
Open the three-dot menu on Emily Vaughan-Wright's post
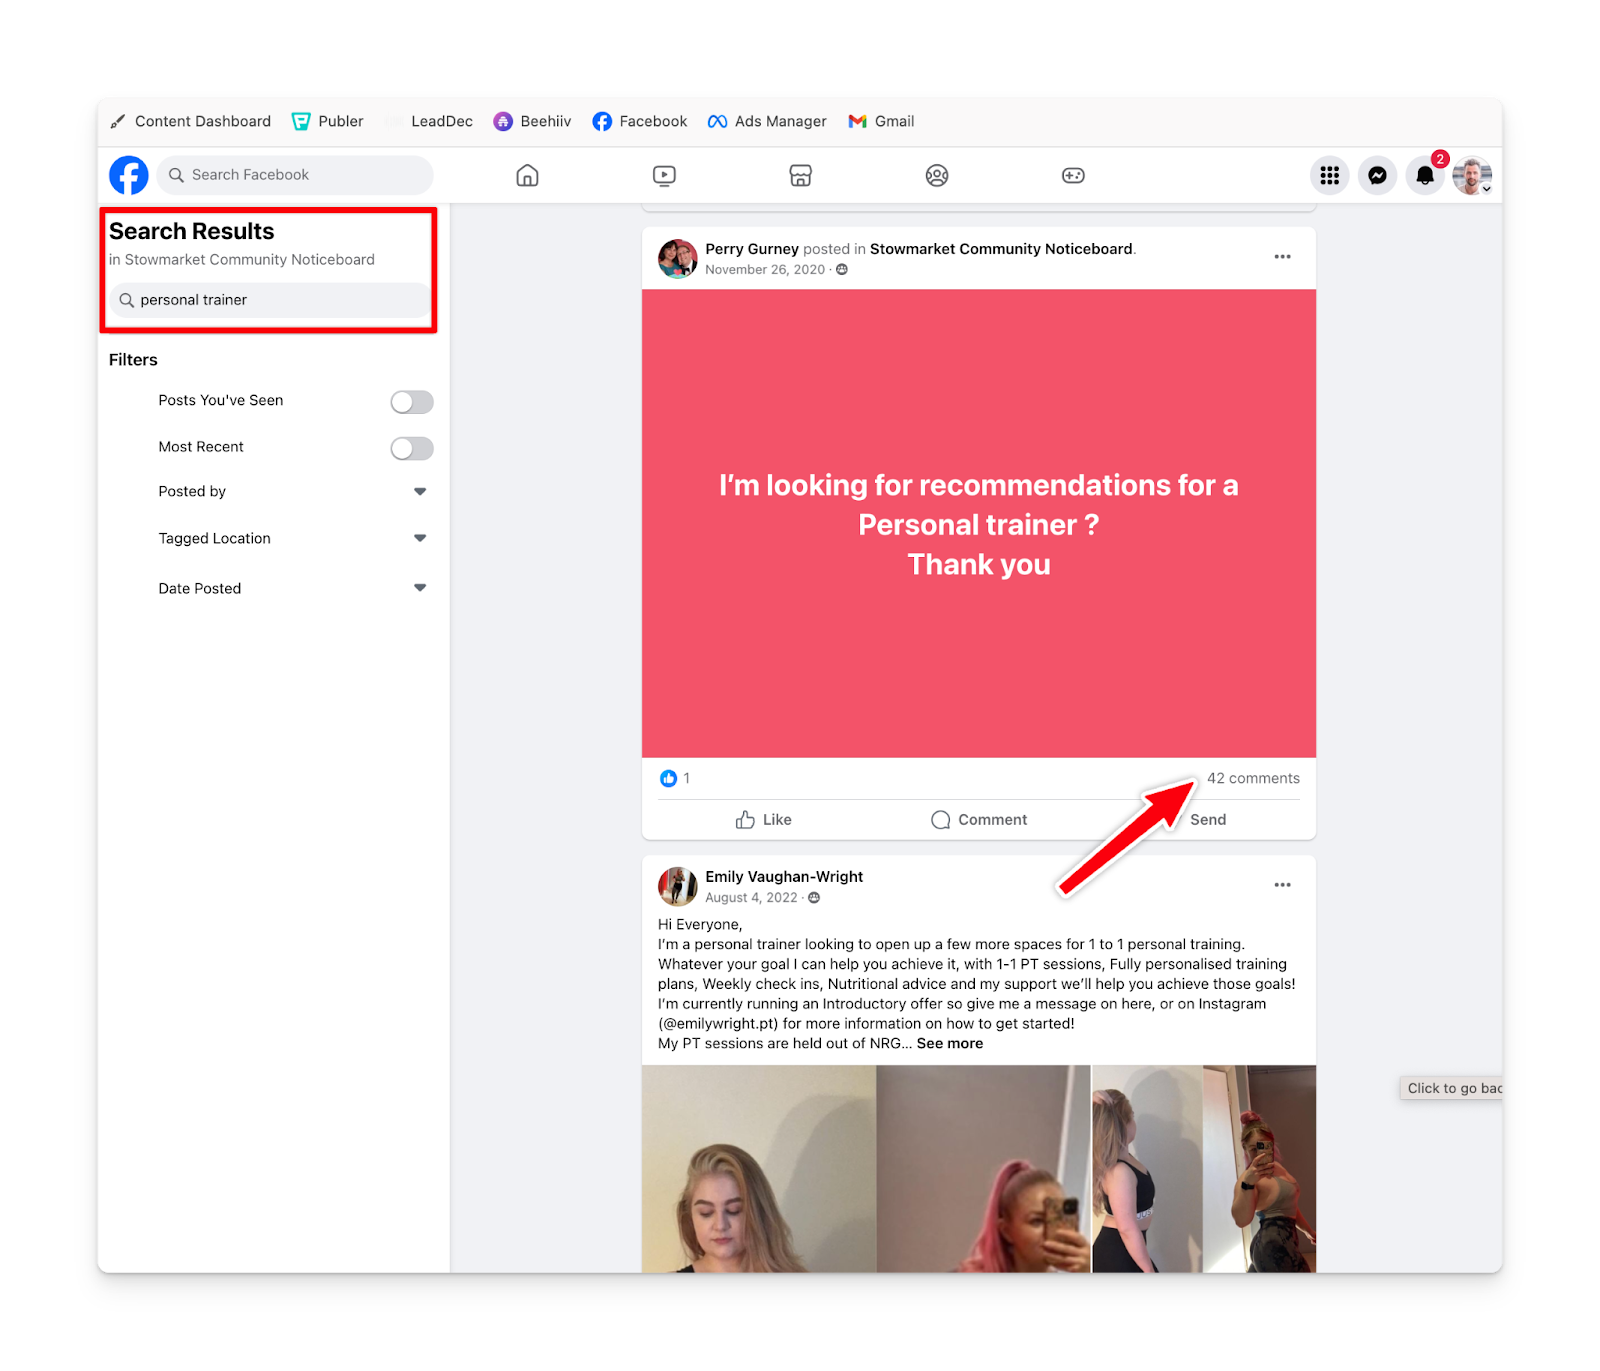click(x=1282, y=885)
